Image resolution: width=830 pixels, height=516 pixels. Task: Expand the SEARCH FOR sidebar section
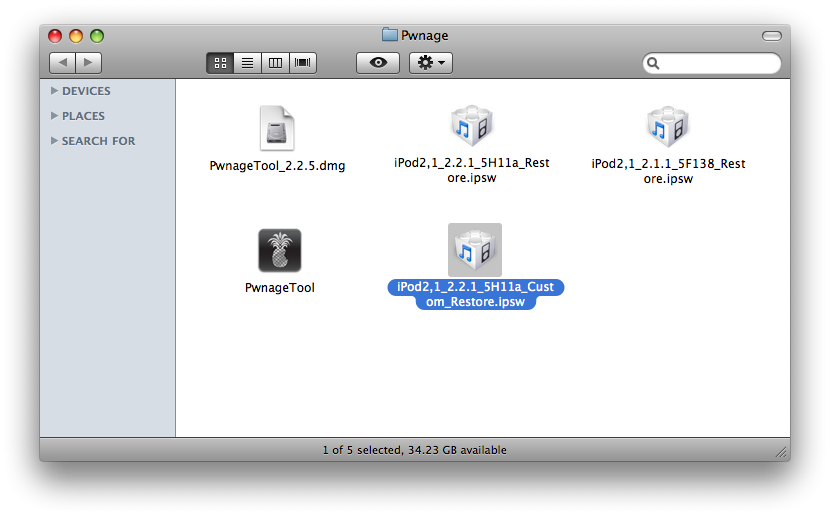[54, 141]
